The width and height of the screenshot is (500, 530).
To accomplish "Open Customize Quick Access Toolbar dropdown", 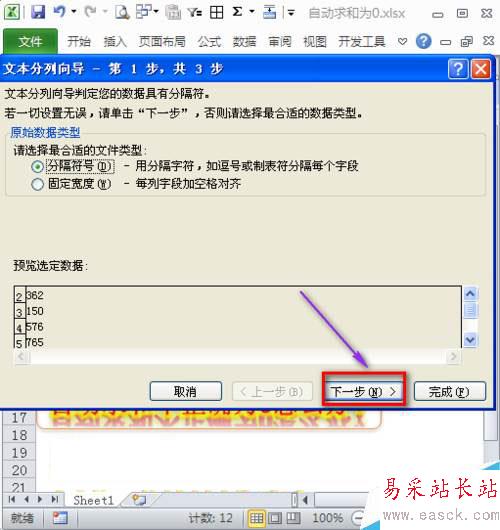I will click(291, 13).
